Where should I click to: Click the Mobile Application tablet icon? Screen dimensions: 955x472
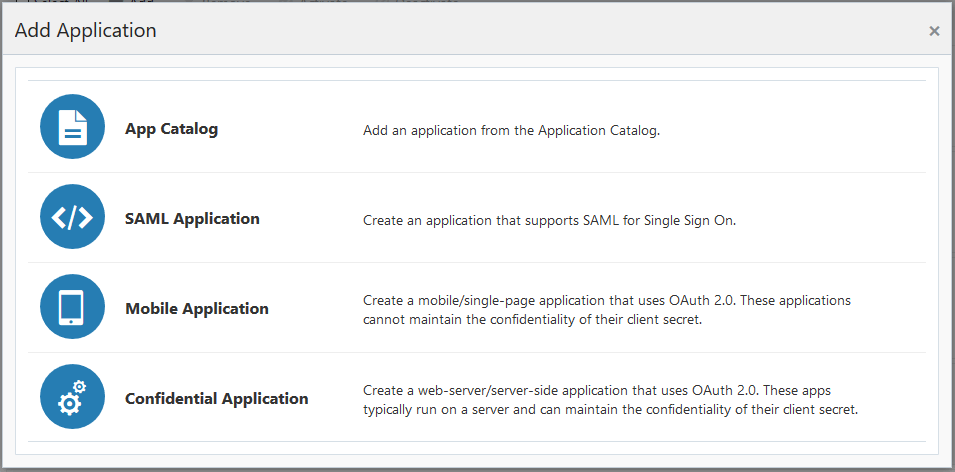(72, 307)
